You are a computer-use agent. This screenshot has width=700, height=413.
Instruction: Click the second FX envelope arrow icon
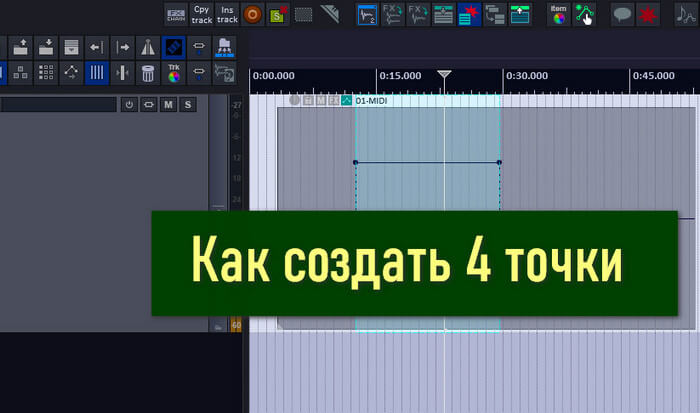(x=418, y=15)
